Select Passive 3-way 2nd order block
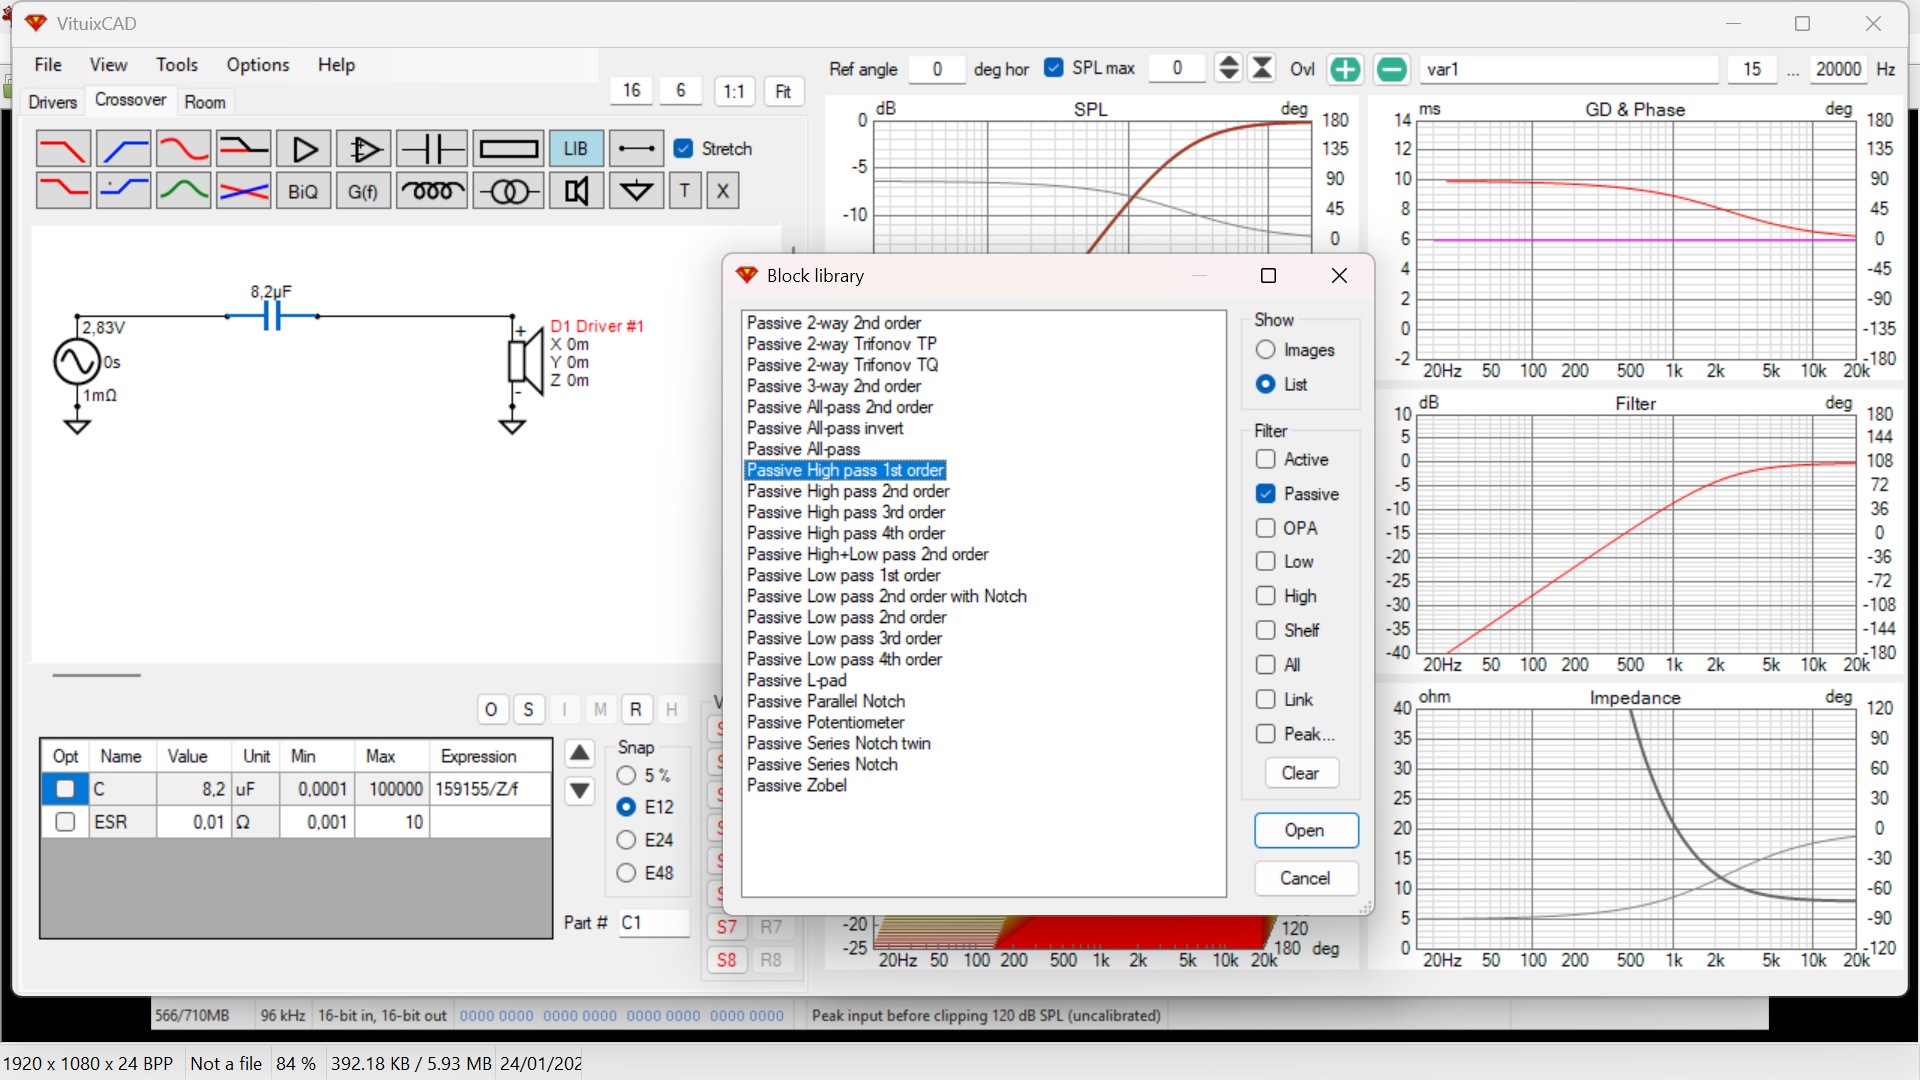This screenshot has height=1080, width=1920. [834, 386]
